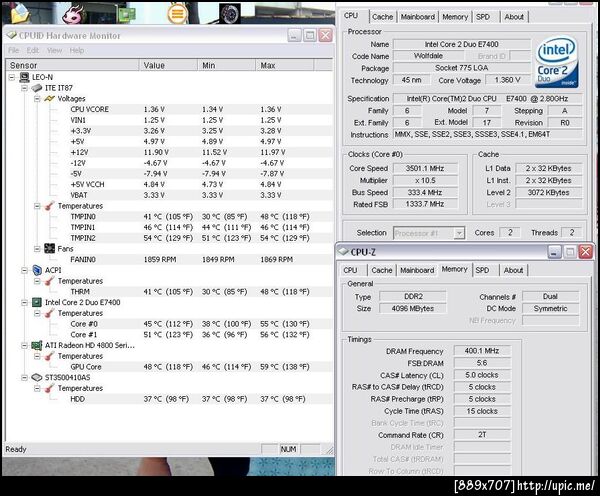
Task: Click the LEO-N computer icon
Action: [24, 77]
